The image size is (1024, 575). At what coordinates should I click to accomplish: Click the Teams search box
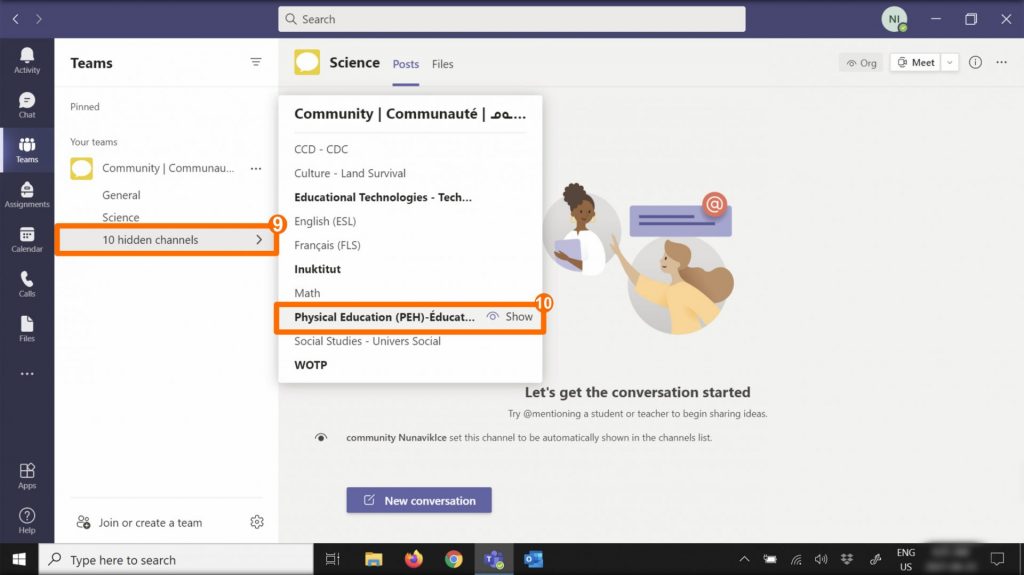coord(511,19)
